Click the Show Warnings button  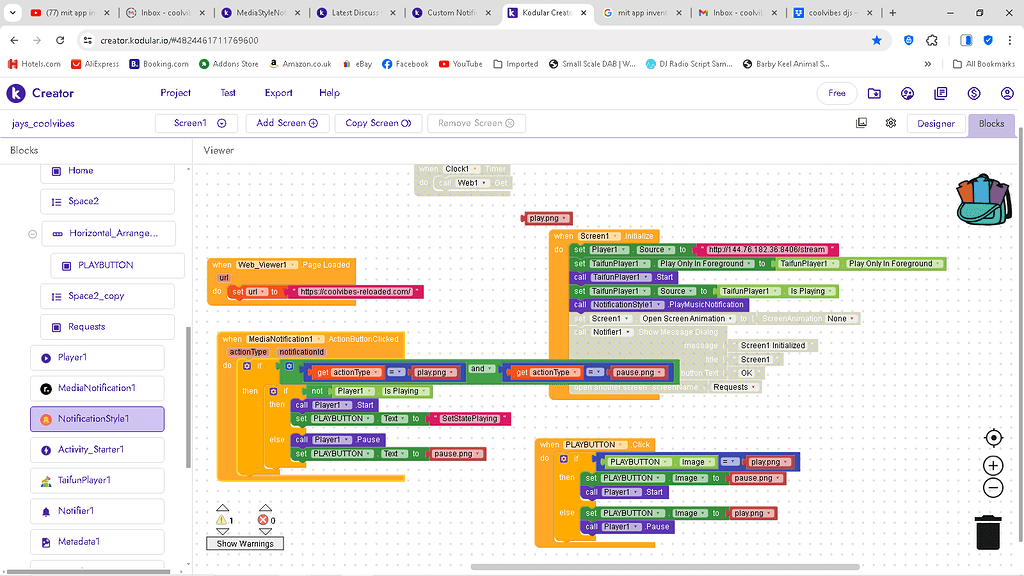tap(245, 543)
